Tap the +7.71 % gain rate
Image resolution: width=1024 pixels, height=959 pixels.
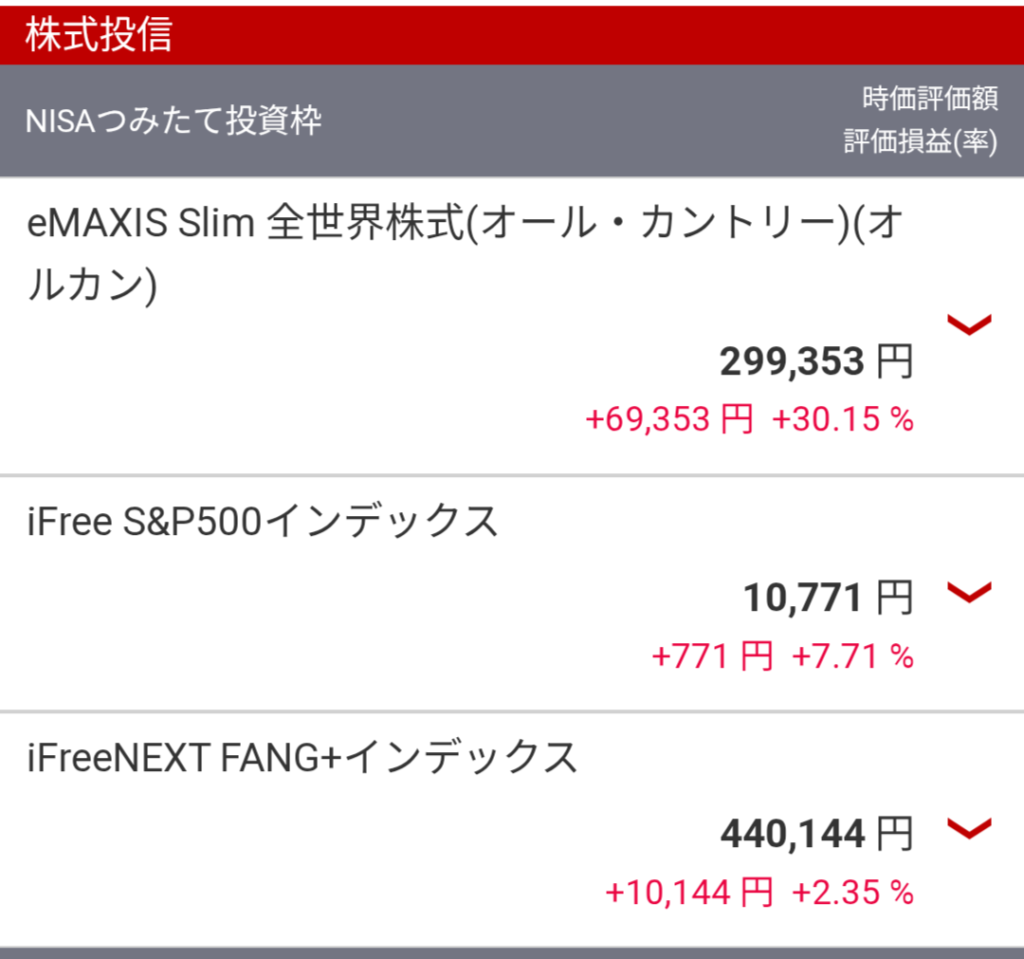coord(852,656)
